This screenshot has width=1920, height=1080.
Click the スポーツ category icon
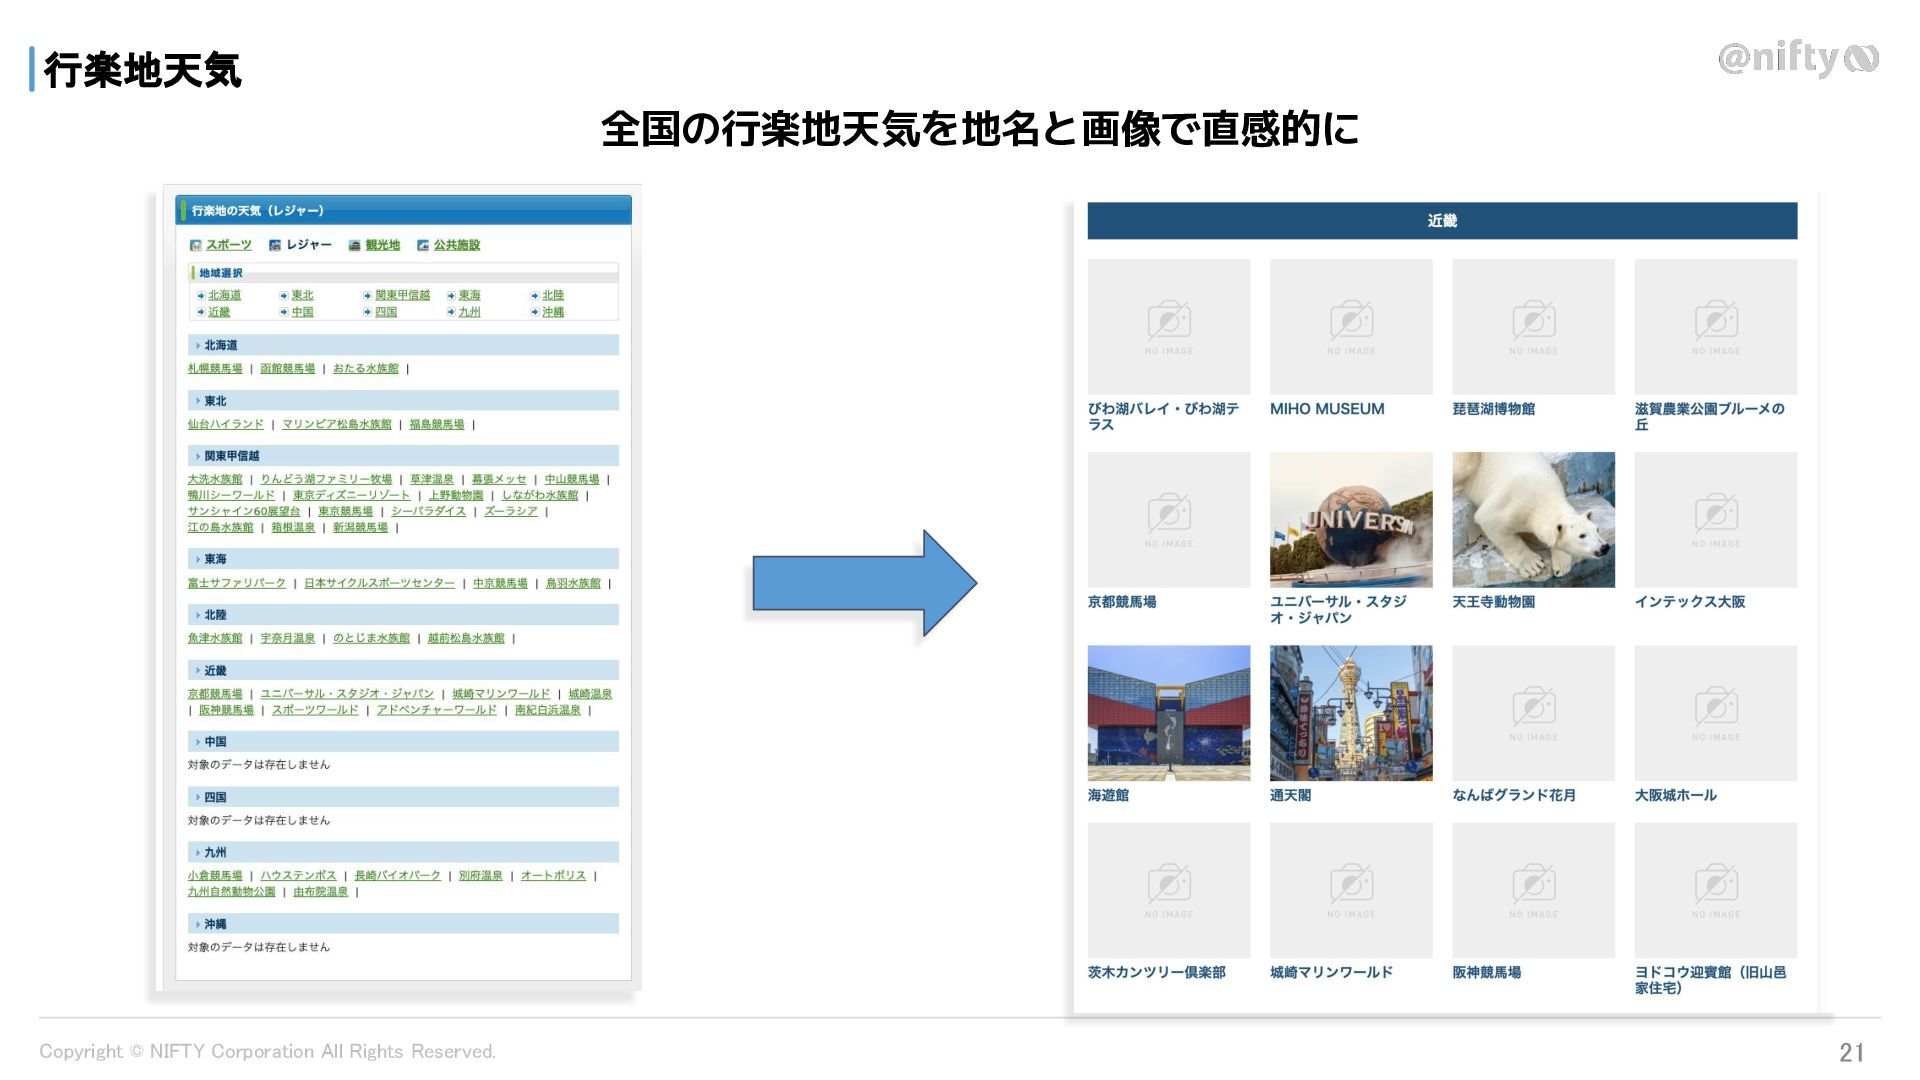pos(196,245)
